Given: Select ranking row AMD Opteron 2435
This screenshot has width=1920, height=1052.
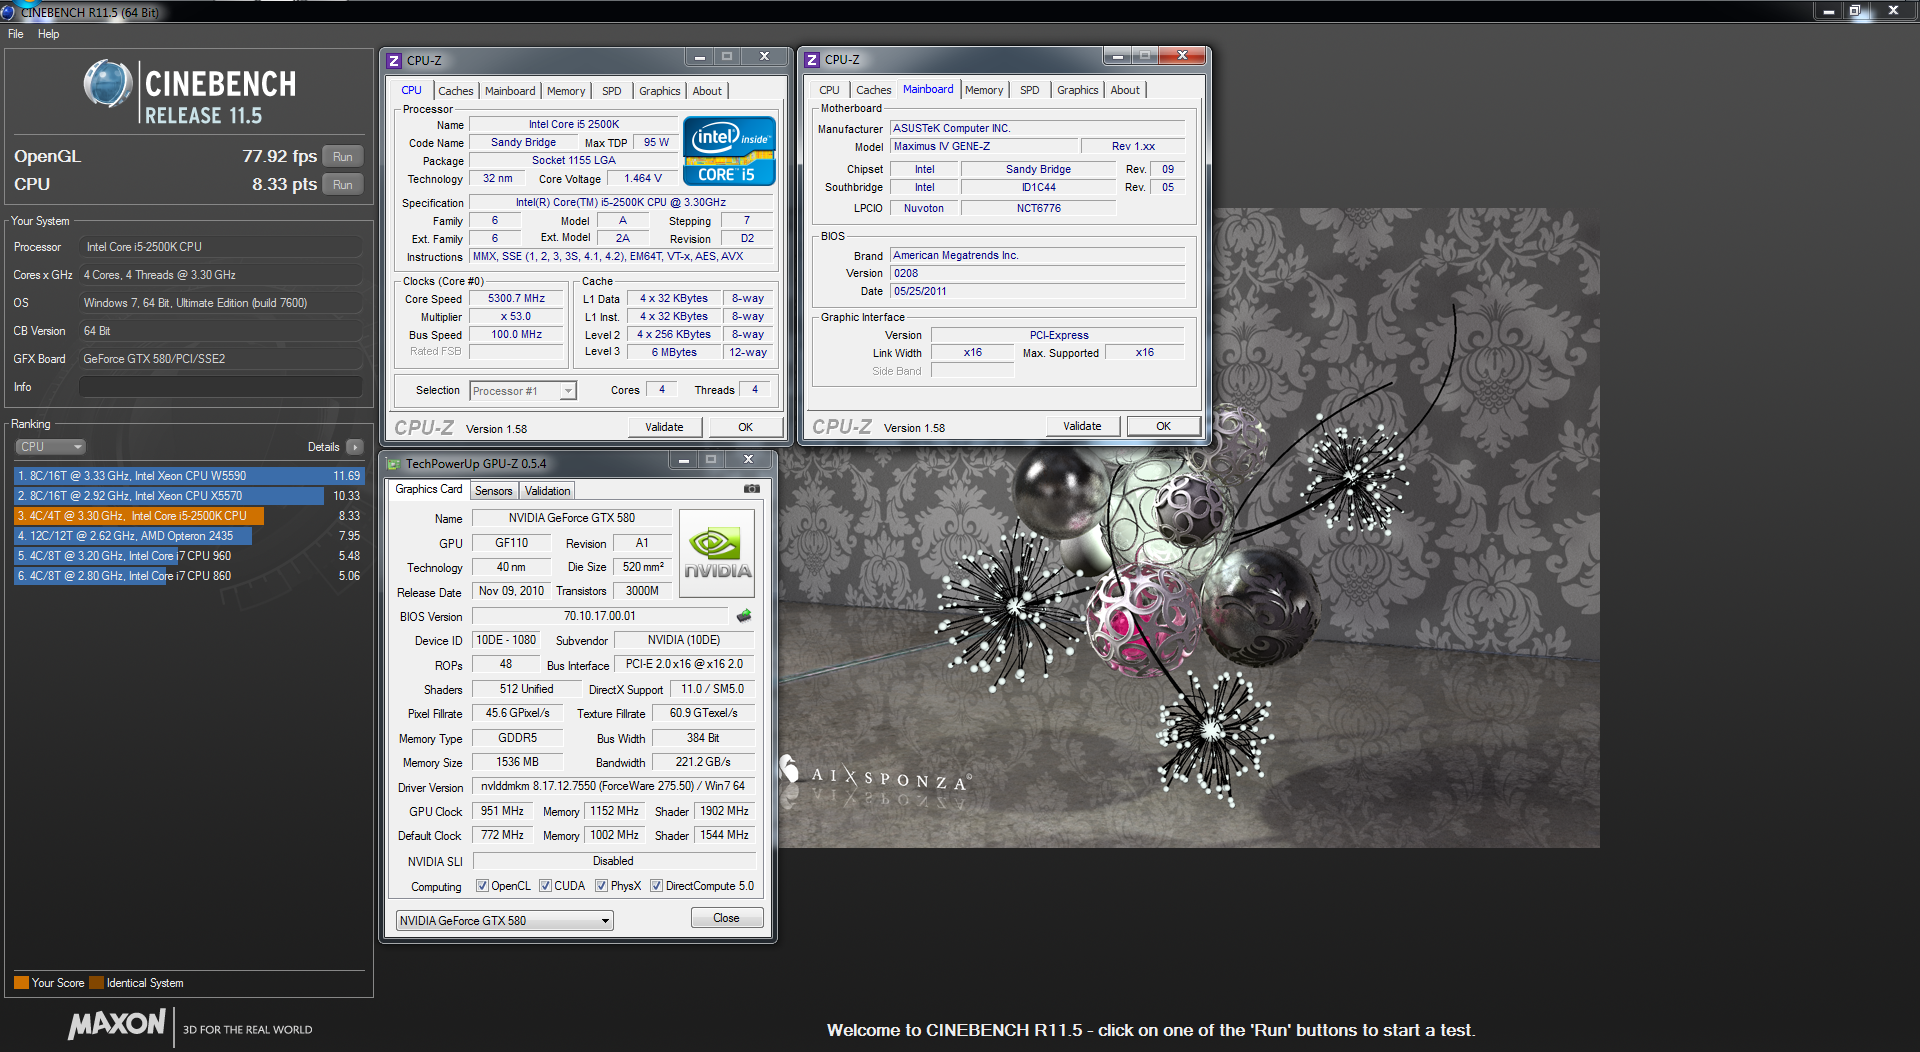Looking at the screenshot, I should click(x=189, y=536).
